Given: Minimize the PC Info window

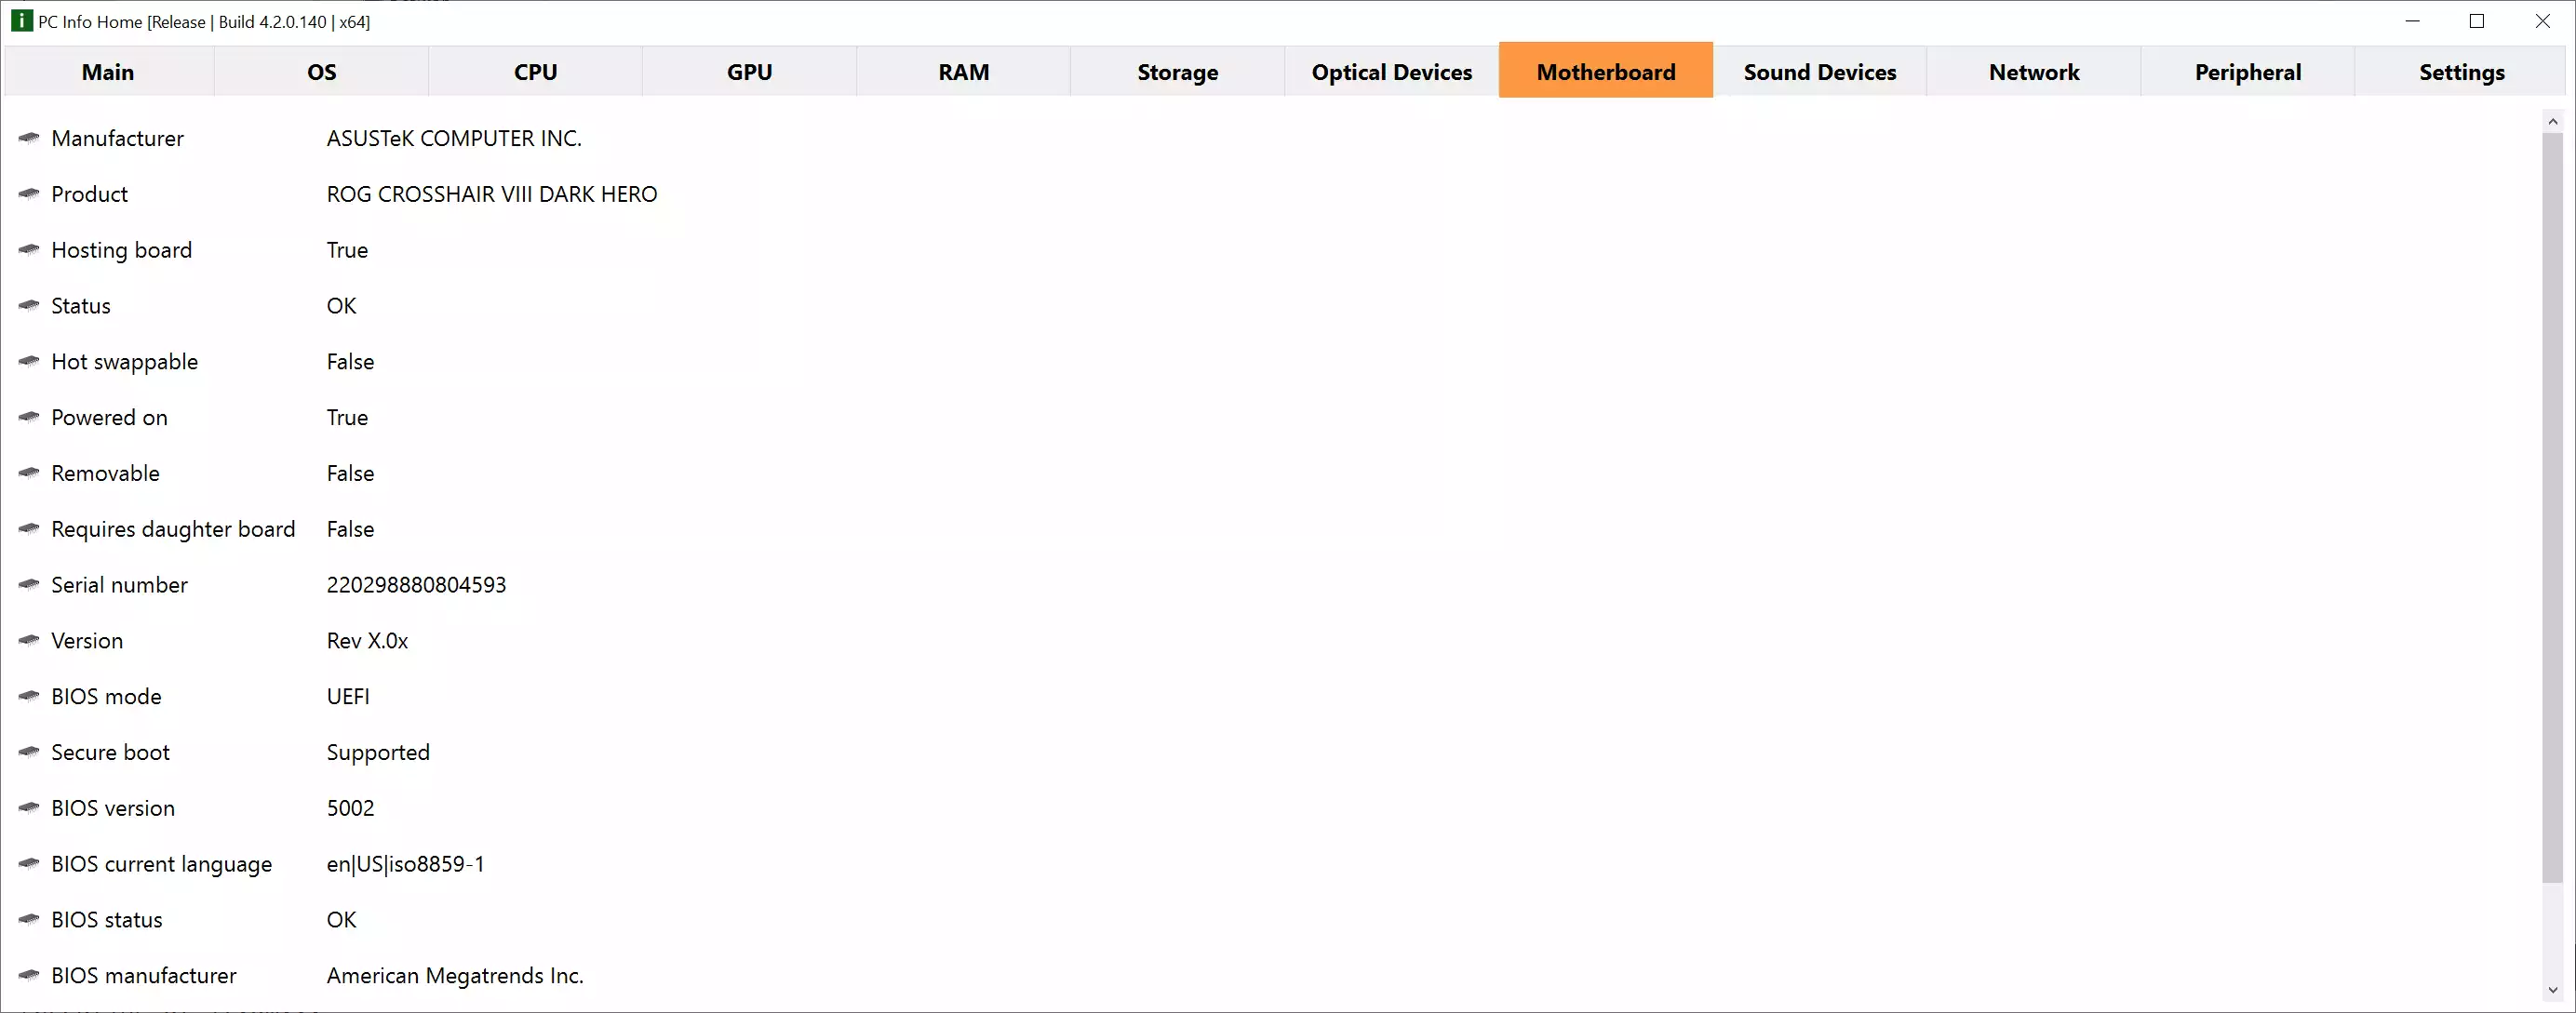Looking at the screenshot, I should 2413,21.
